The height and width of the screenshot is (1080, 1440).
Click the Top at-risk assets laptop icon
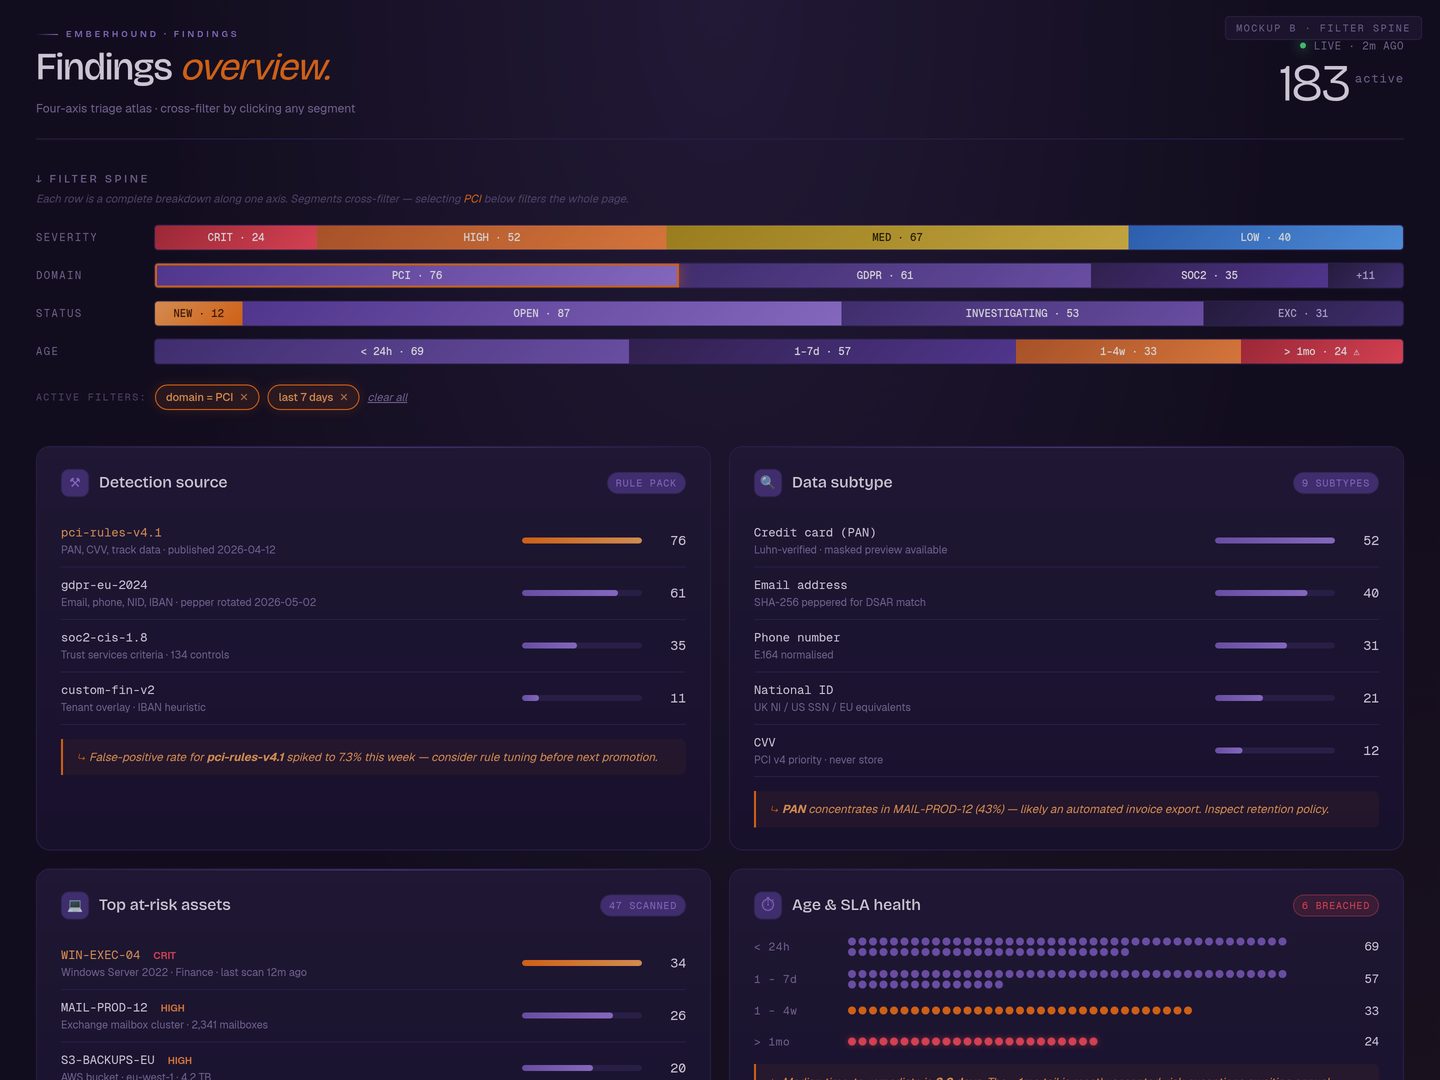pyautogui.click(x=75, y=905)
